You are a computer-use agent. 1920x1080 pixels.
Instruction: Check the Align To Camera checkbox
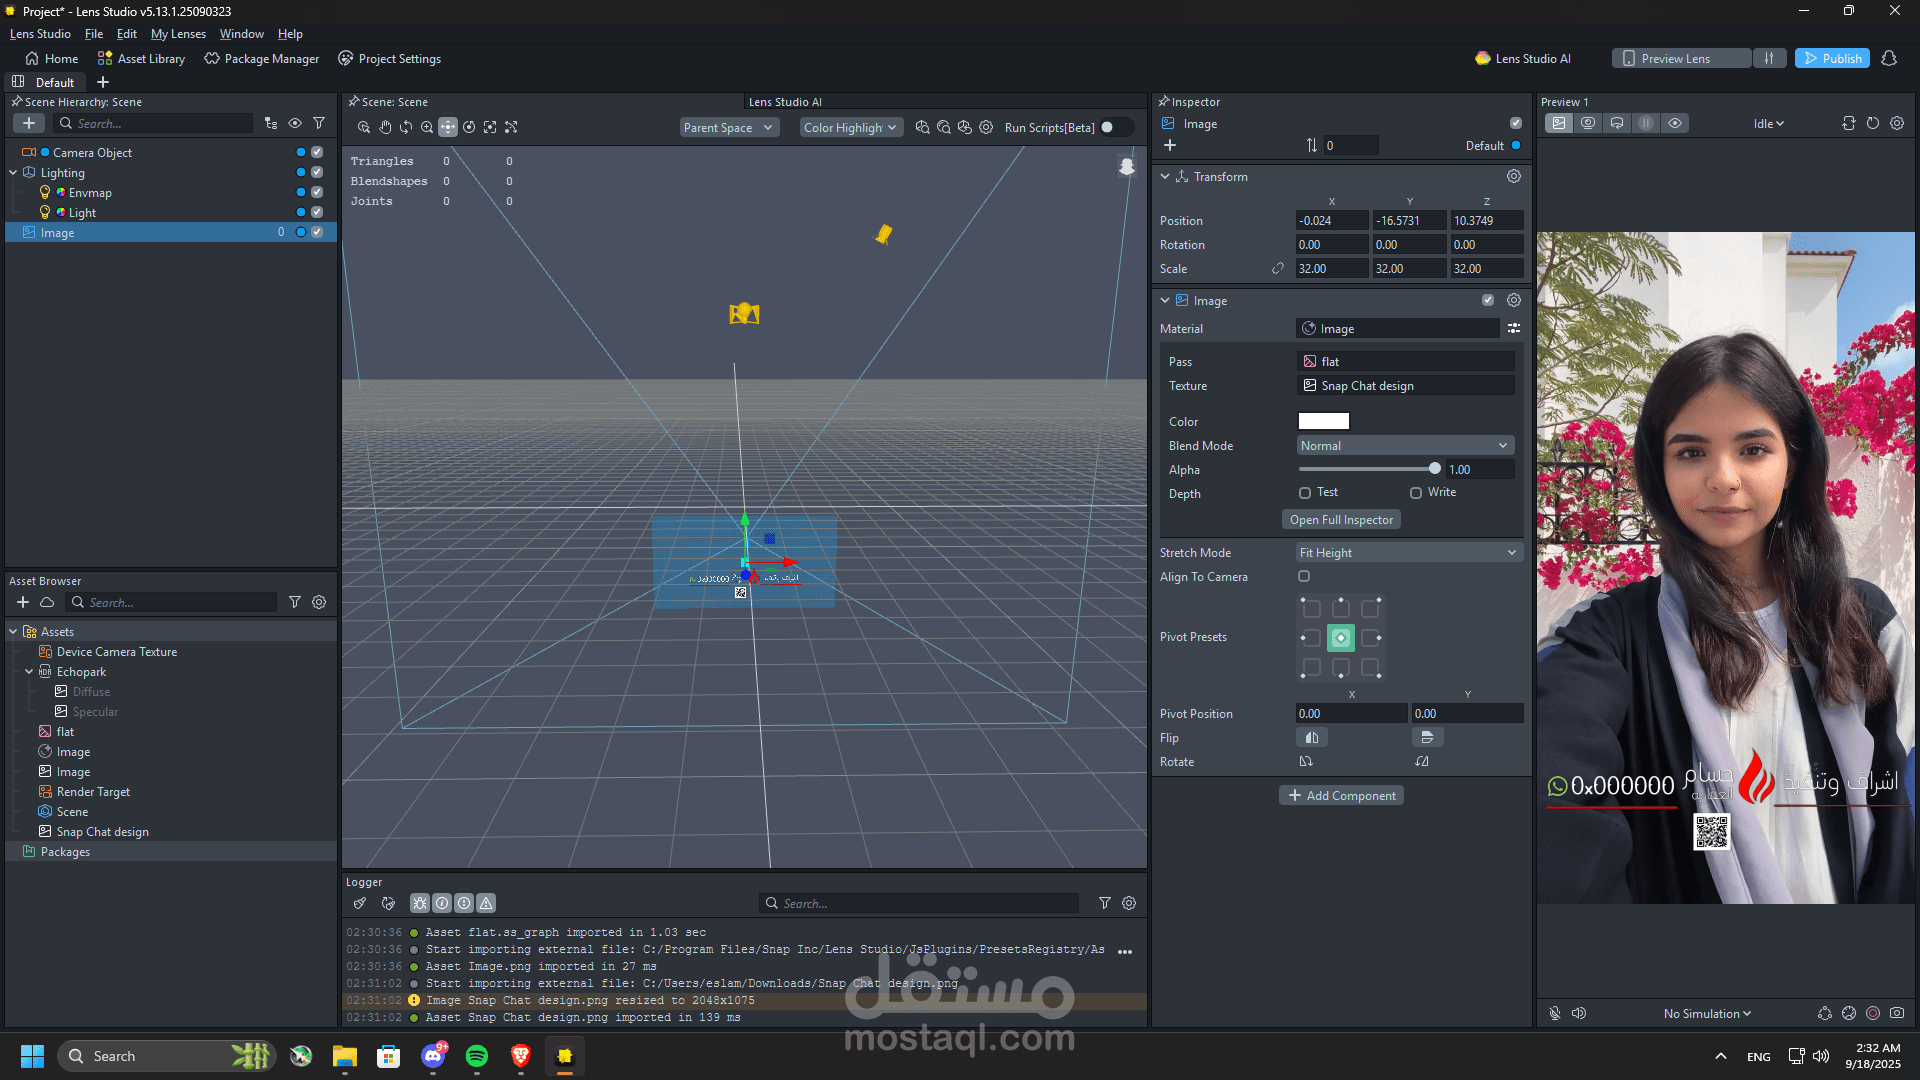pyautogui.click(x=1304, y=577)
